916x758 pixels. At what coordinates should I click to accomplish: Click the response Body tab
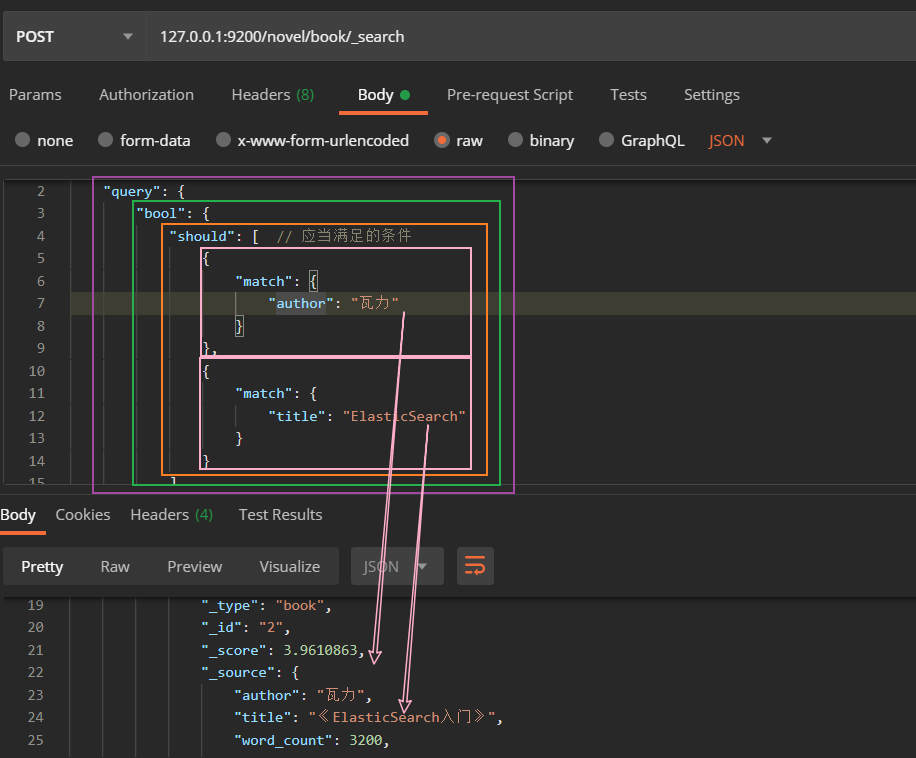18,514
